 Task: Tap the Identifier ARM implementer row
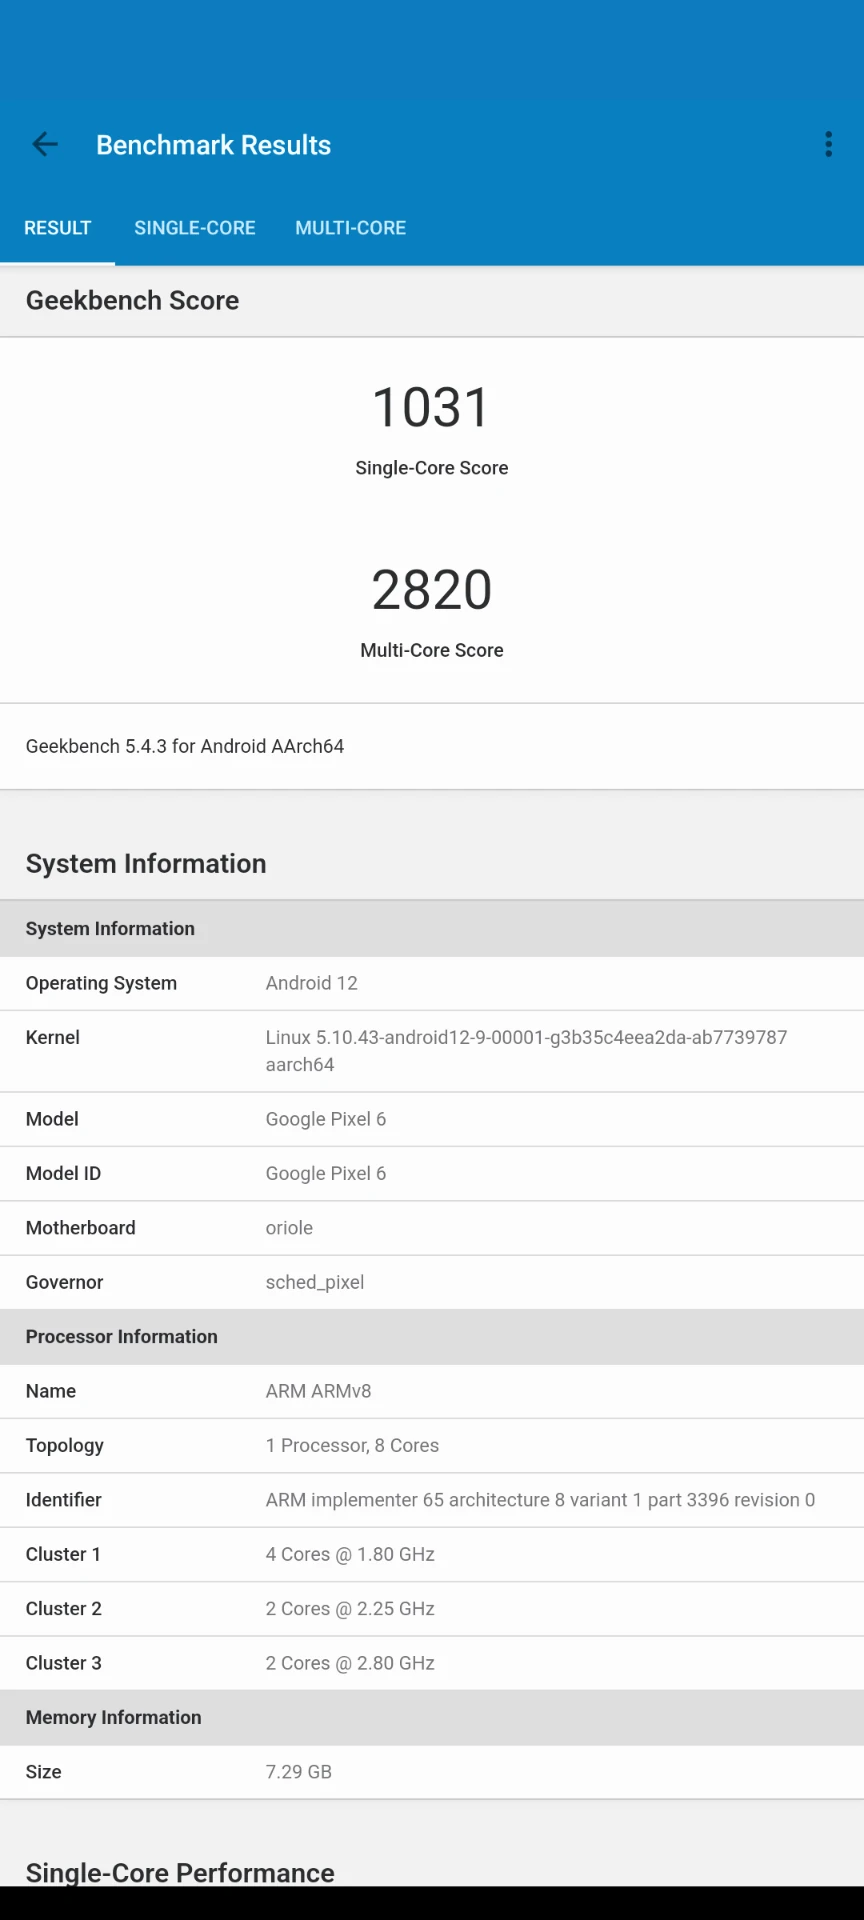(432, 1500)
